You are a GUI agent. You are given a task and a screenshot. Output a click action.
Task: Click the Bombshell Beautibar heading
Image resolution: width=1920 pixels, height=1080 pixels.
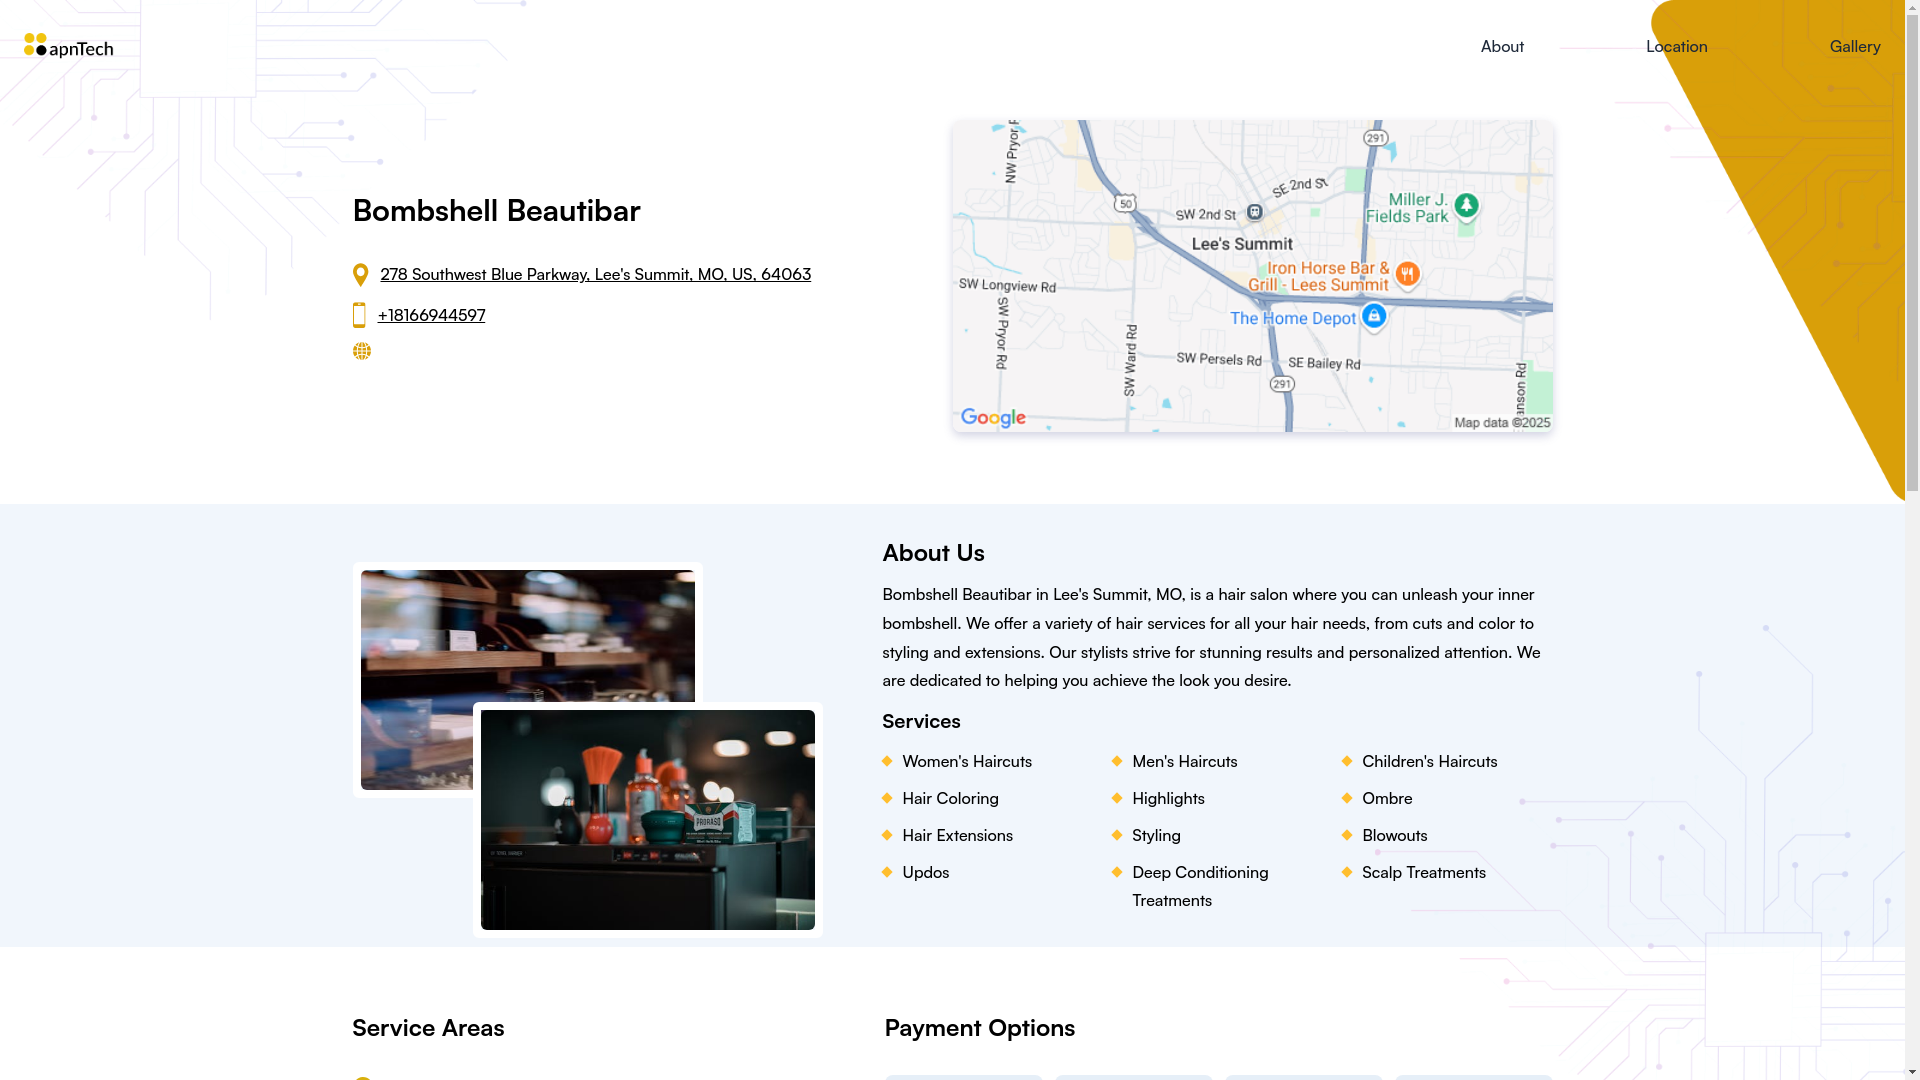click(x=496, y=211)
